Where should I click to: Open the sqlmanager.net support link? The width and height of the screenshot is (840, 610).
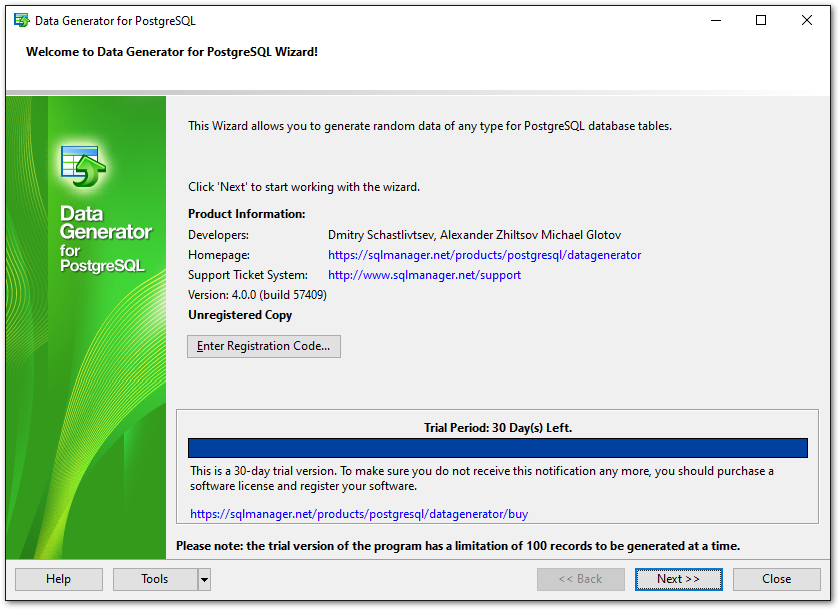424,275
